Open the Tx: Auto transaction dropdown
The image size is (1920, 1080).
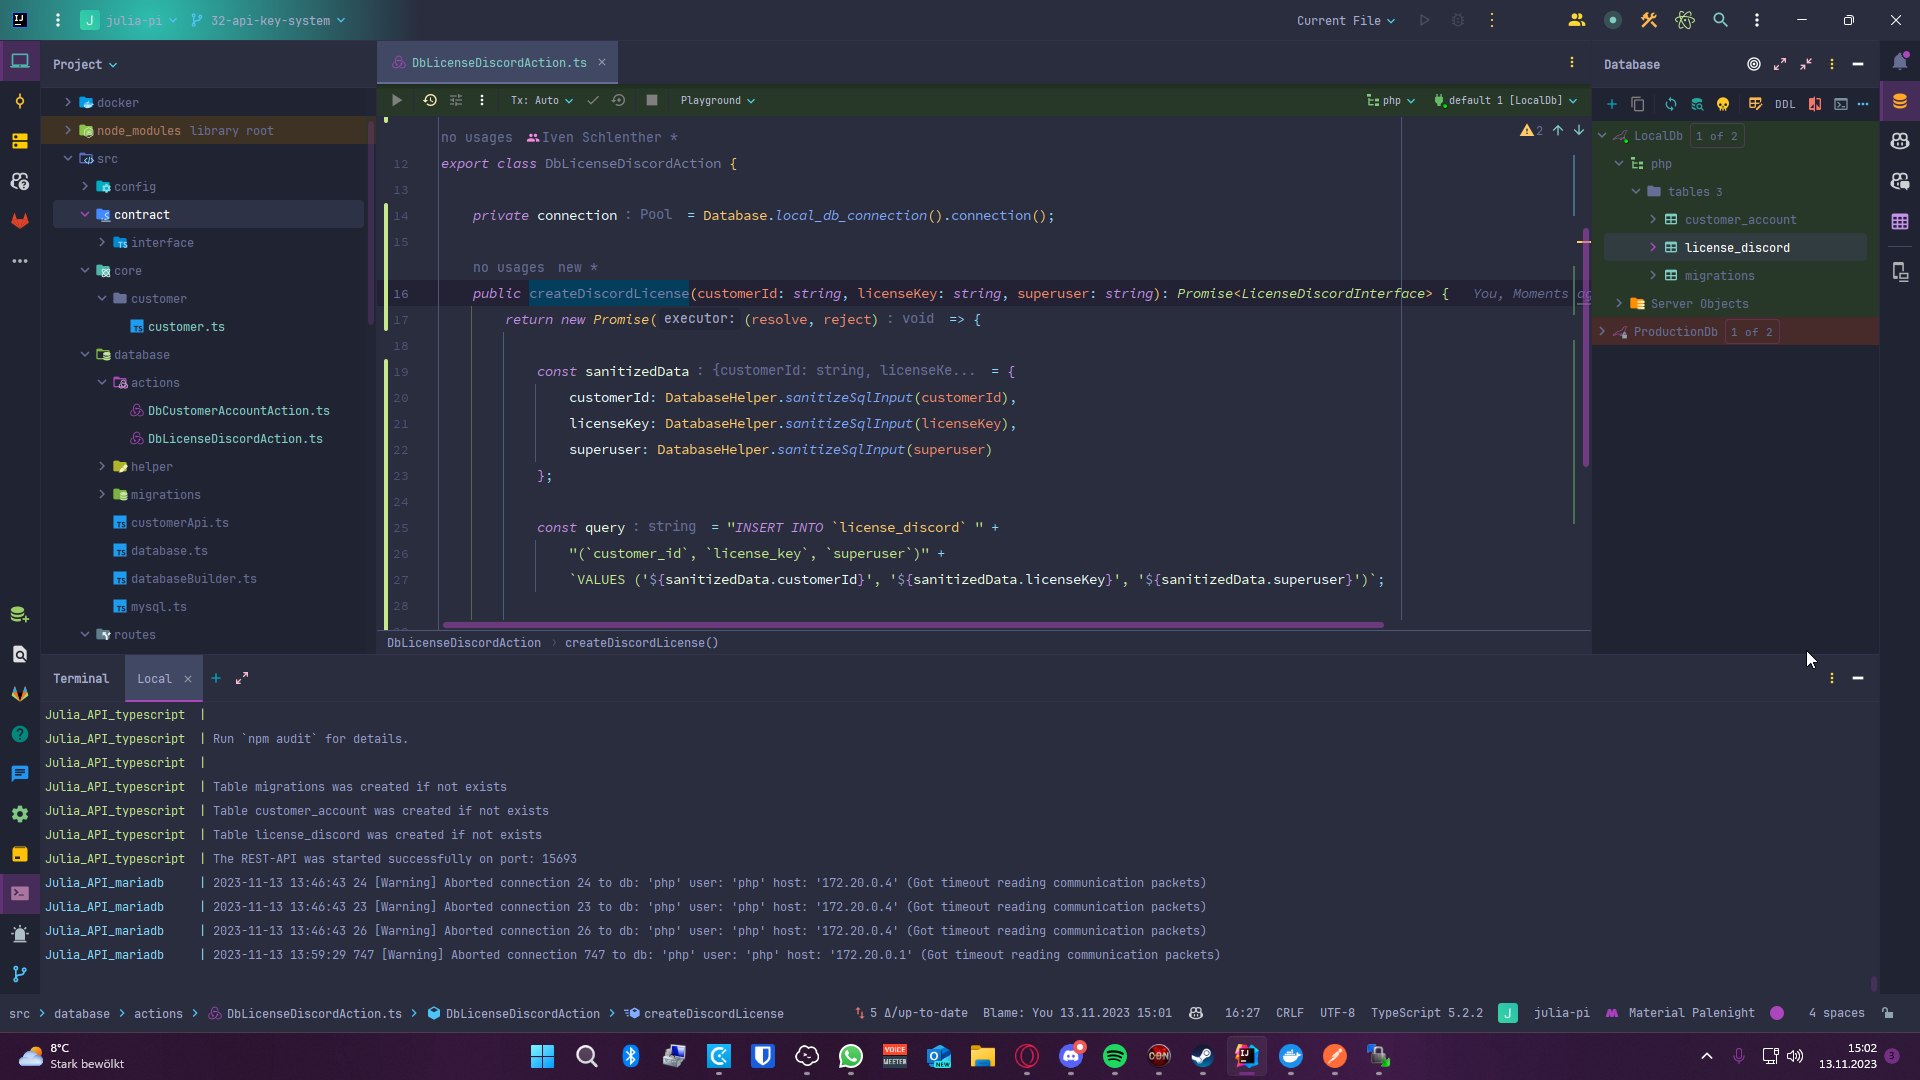pos(541,100)
